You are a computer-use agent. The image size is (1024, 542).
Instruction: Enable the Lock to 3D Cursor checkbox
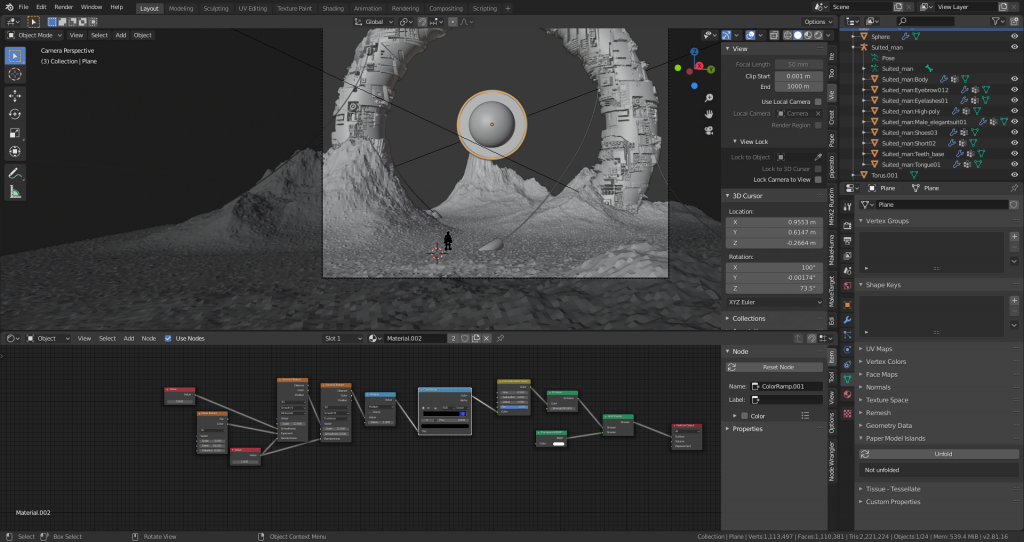tap(818, 169)
